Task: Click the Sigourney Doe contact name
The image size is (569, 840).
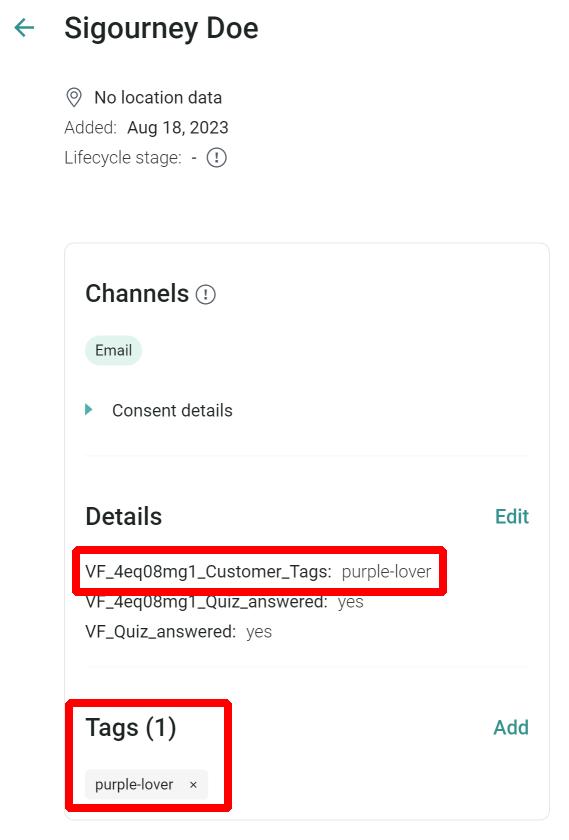Action: pyautogui.click(x=161, y=28)
